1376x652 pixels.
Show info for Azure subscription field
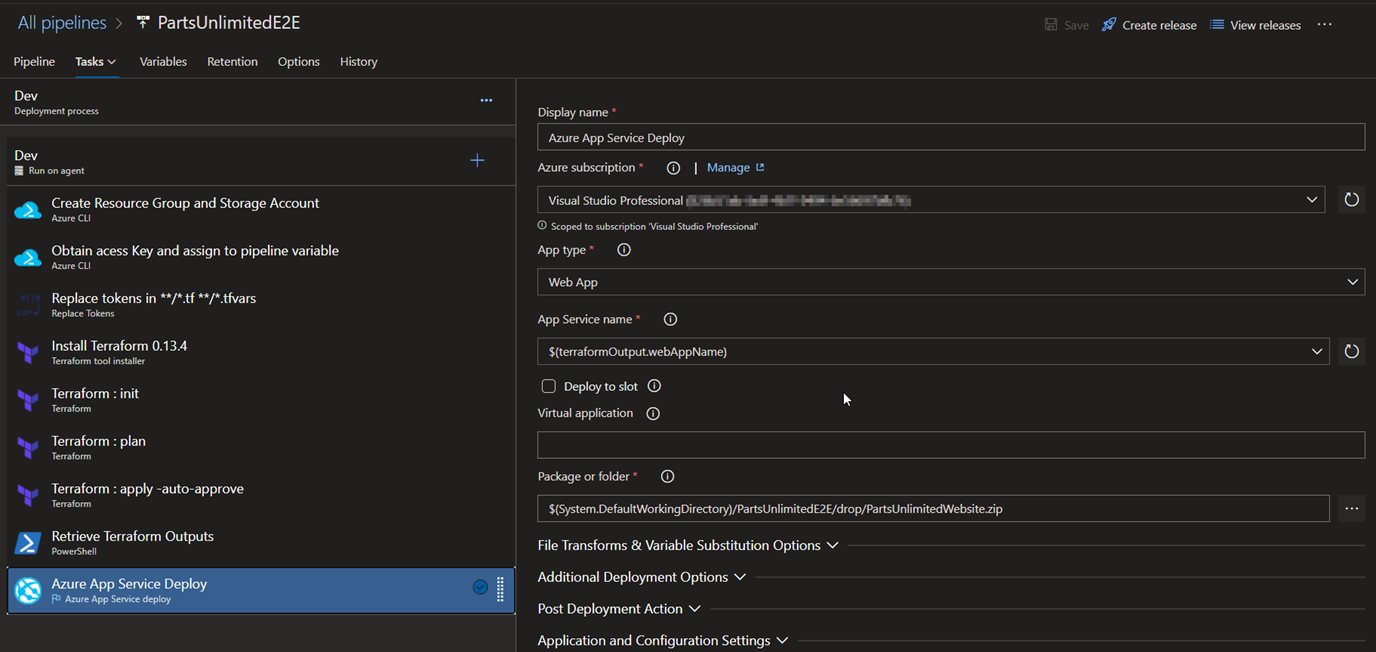[x=673, y=168]
